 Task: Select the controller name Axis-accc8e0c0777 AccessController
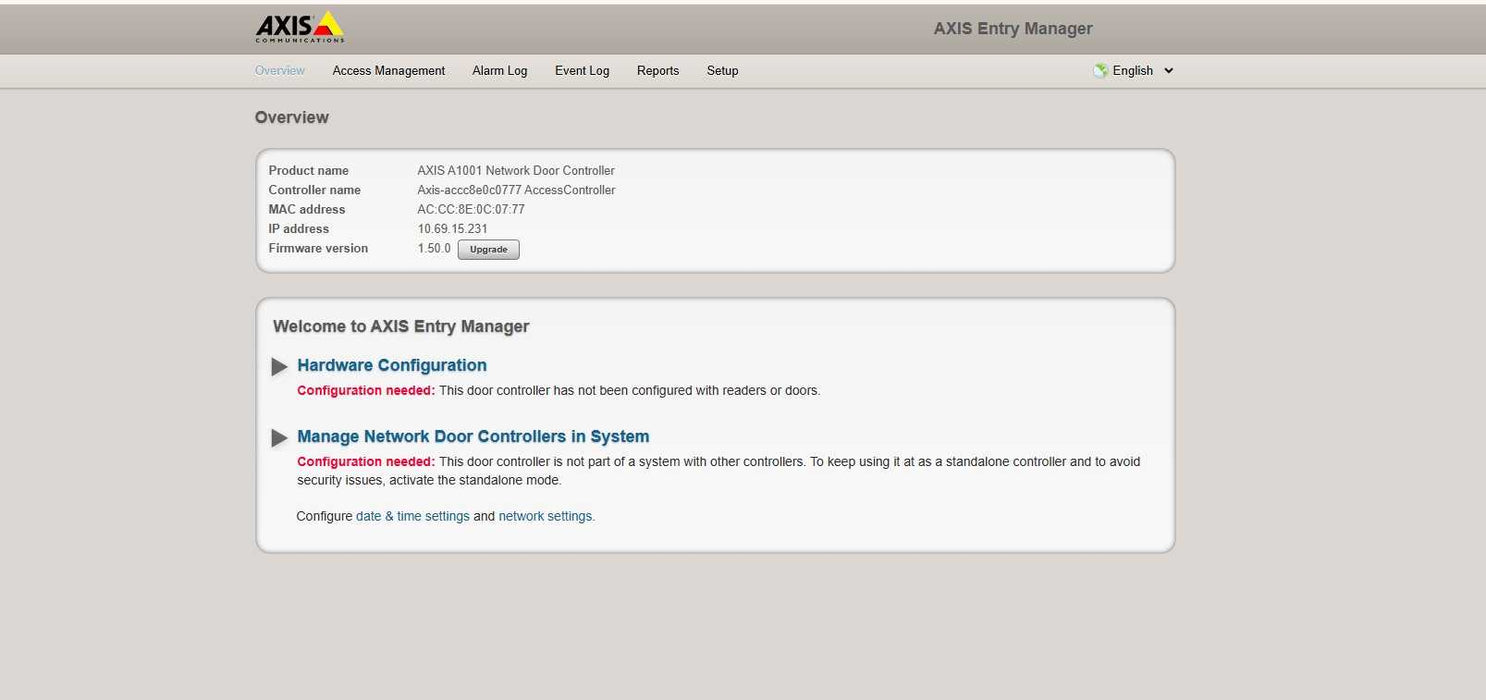[x=516, y=190]
